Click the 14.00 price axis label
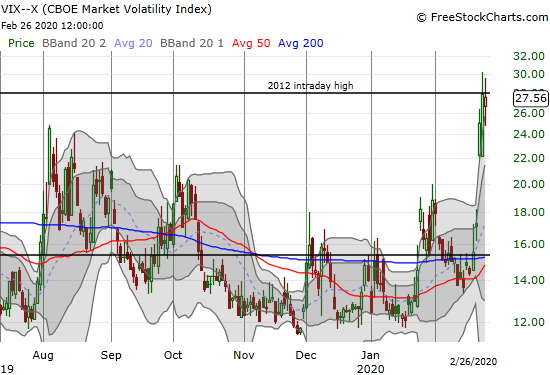Screen dimensions: 550x375 pos(529,280)
